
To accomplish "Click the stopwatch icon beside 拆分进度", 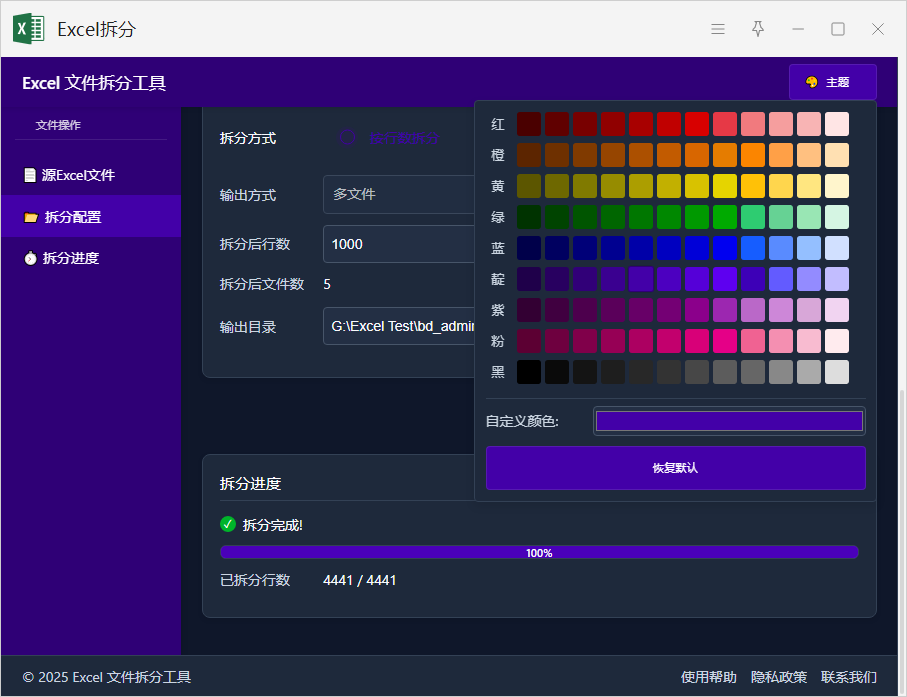I will [x=30, y=258].
